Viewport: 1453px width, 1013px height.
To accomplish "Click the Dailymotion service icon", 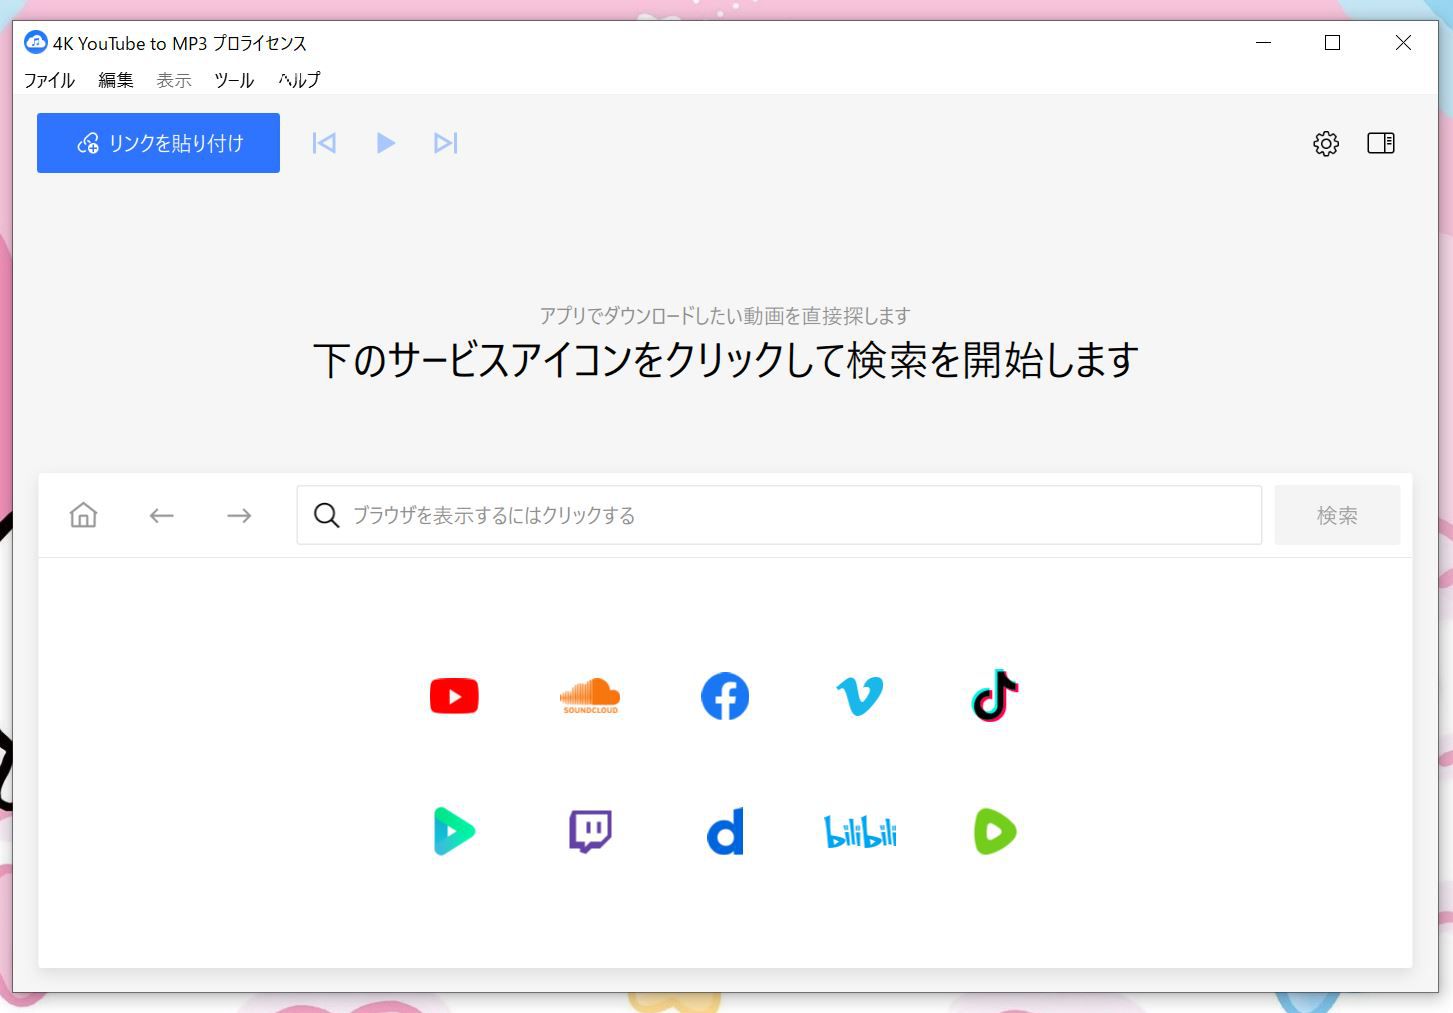I will 724,830.
